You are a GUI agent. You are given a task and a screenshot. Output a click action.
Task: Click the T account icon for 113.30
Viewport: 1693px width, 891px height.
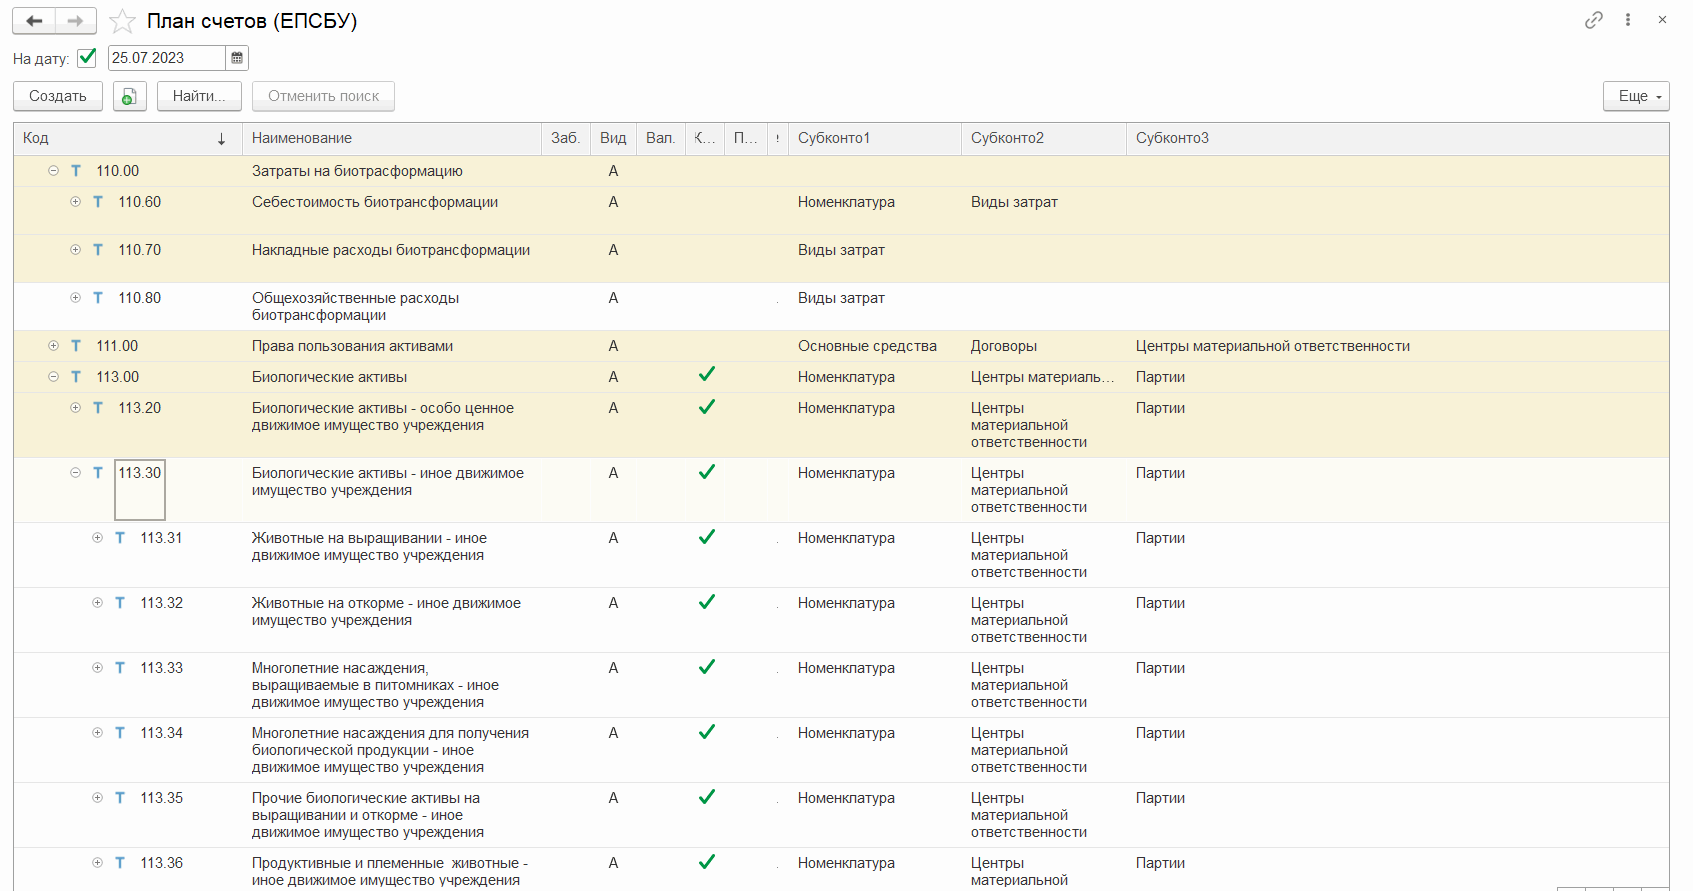click(x=98, y=473)
